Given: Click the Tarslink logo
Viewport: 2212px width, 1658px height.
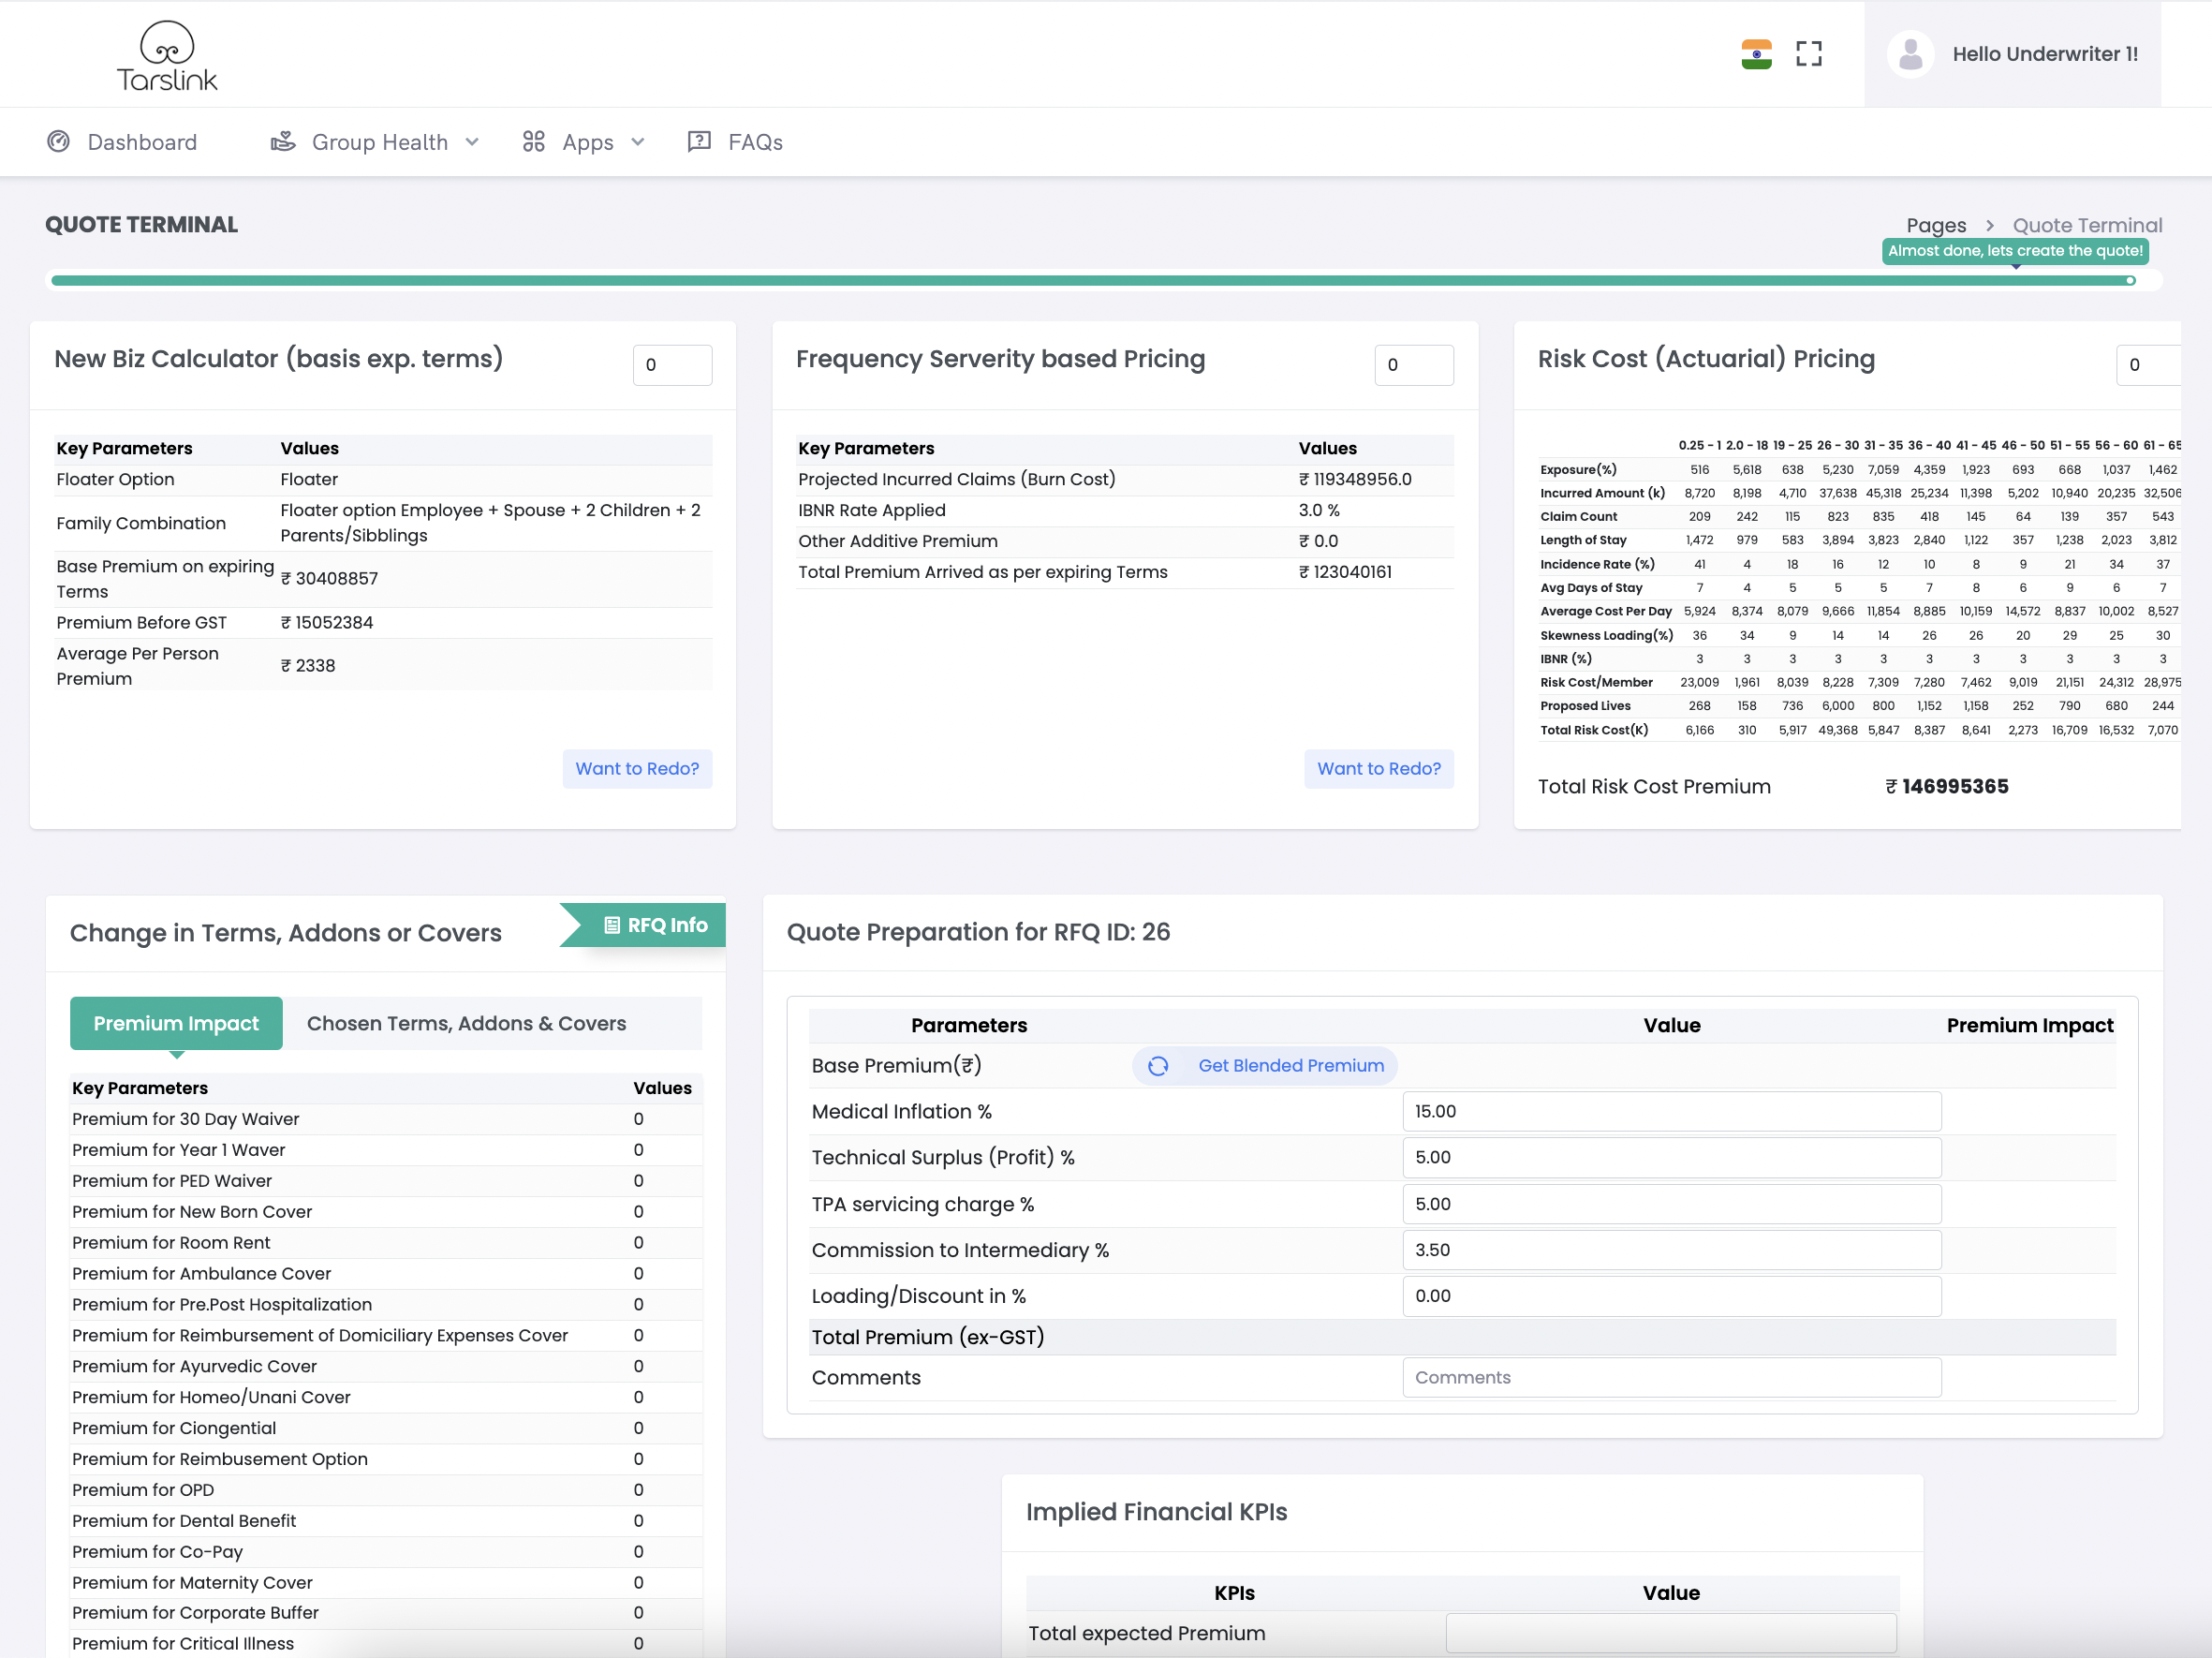Looking at the screenshot, I should pos(167,56).
